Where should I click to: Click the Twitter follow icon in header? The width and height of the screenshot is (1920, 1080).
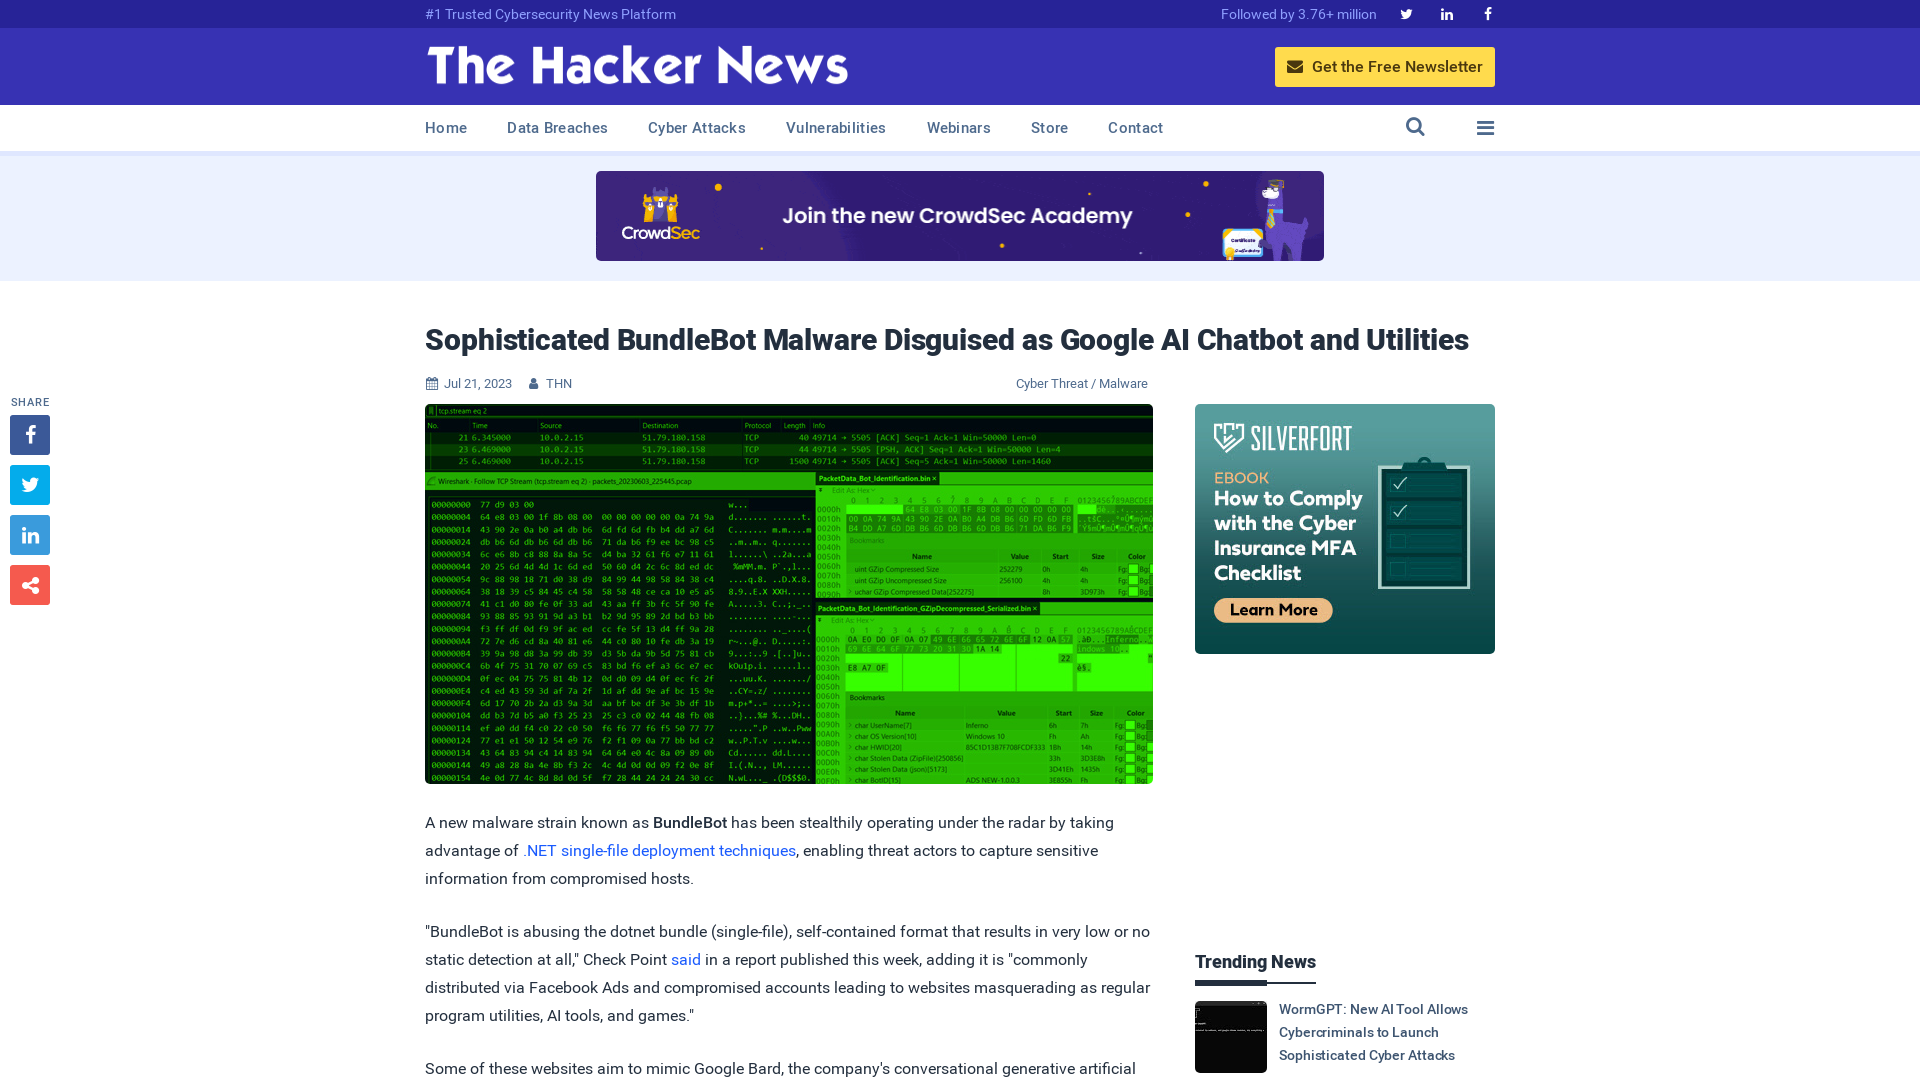1406,13
